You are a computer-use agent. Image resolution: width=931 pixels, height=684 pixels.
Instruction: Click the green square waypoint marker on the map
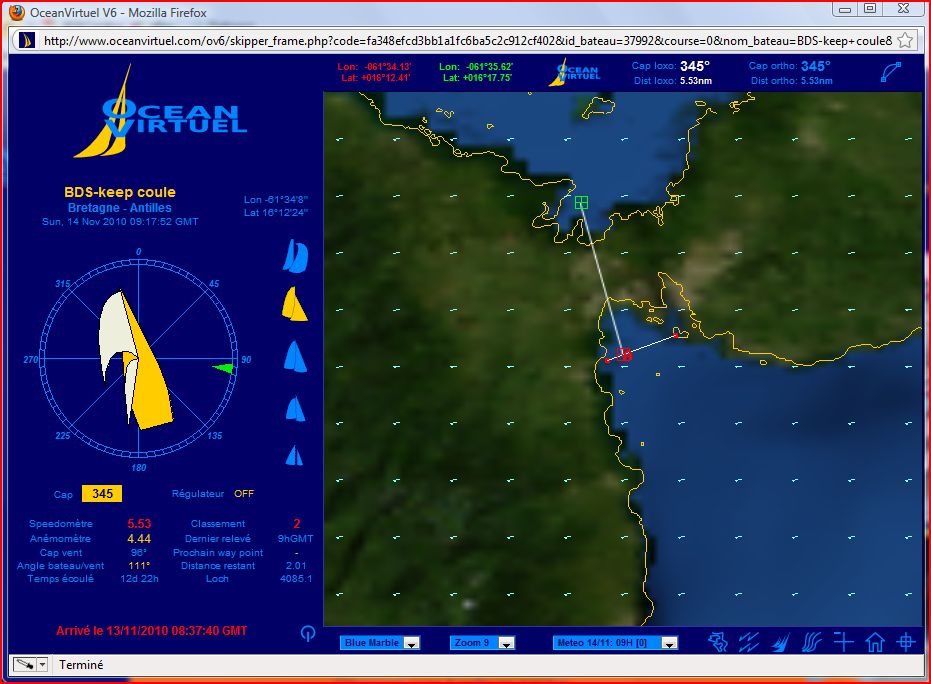pyautogui.click(x=581, y=203)
